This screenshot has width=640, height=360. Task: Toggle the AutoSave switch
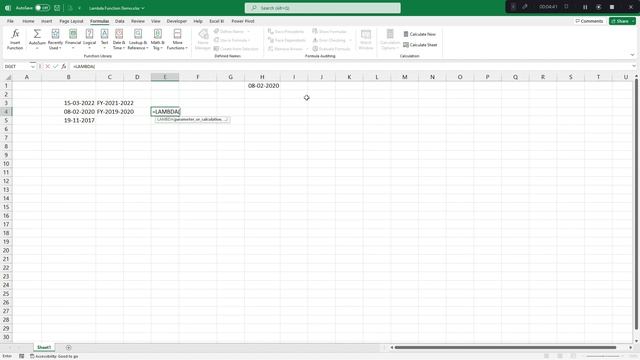[42, 8]
